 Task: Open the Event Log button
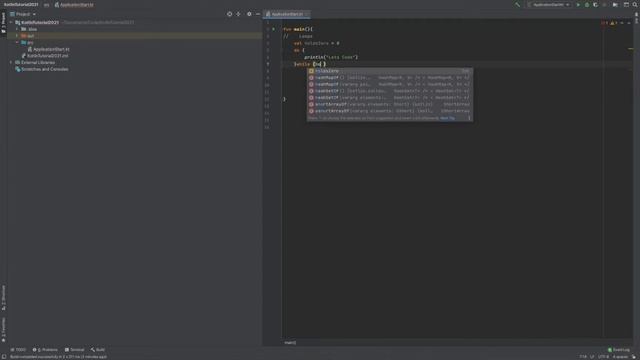coord(619,350)
